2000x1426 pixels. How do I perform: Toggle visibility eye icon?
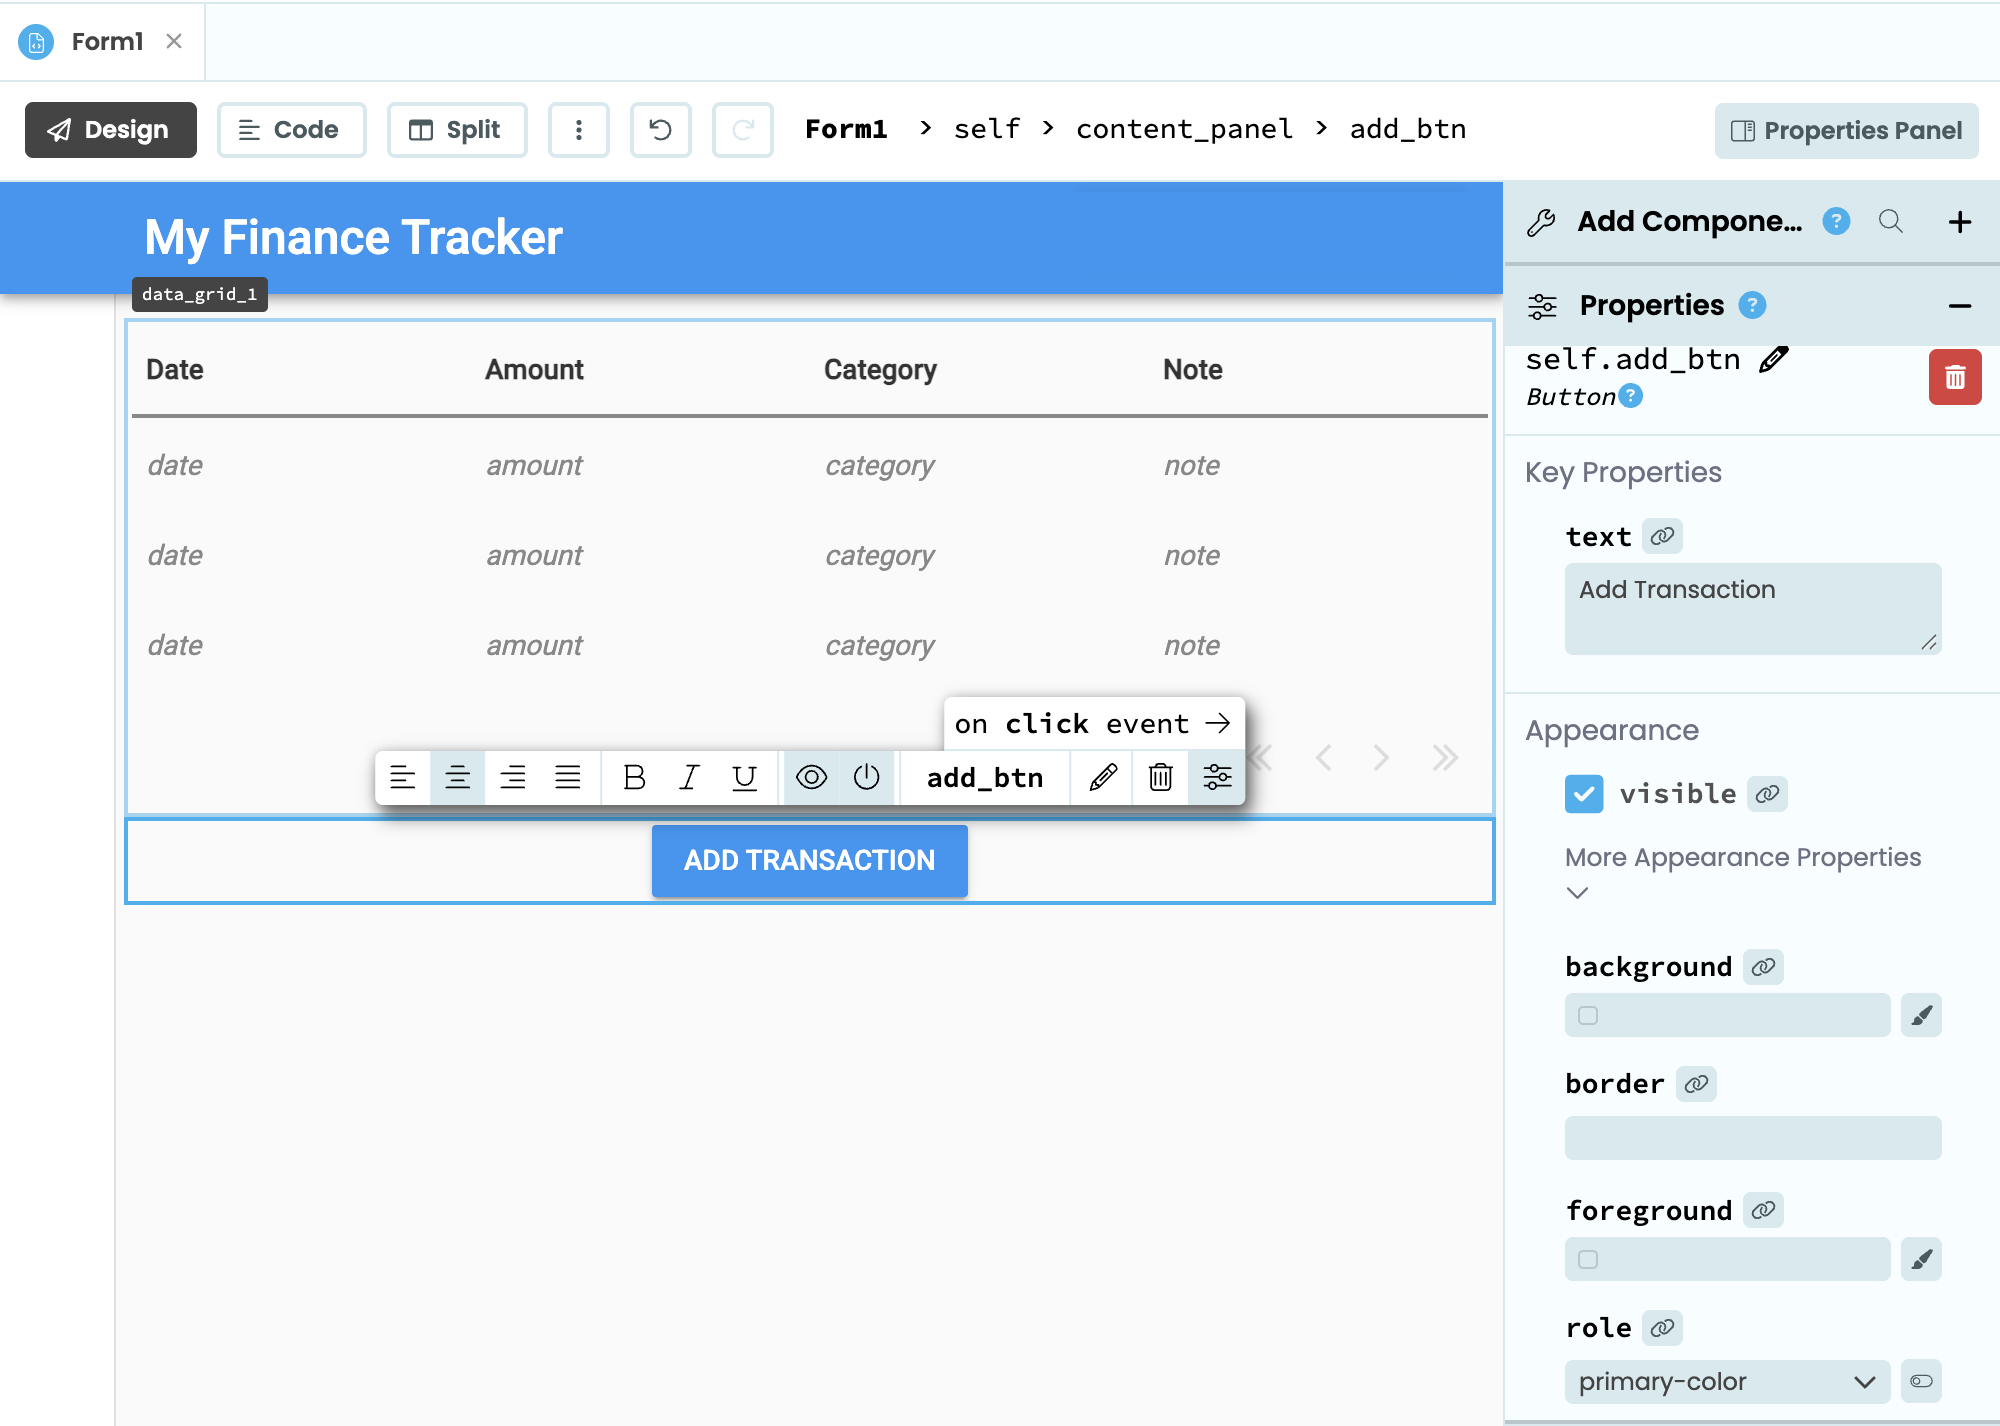811,777
